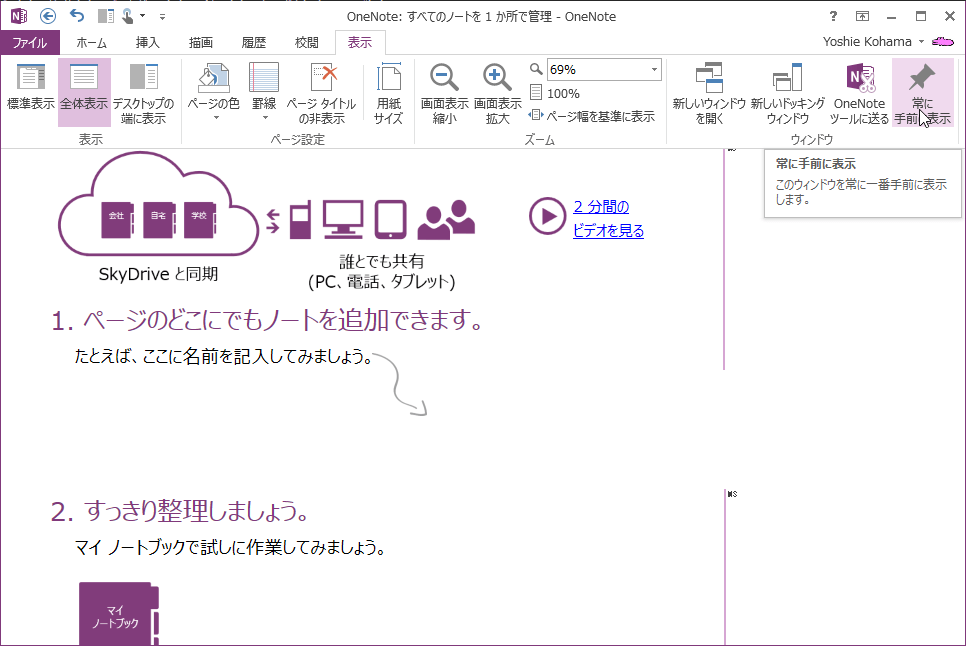
Task: Toggle Touch/Mouse mode icon
Action: click(128, 16)
